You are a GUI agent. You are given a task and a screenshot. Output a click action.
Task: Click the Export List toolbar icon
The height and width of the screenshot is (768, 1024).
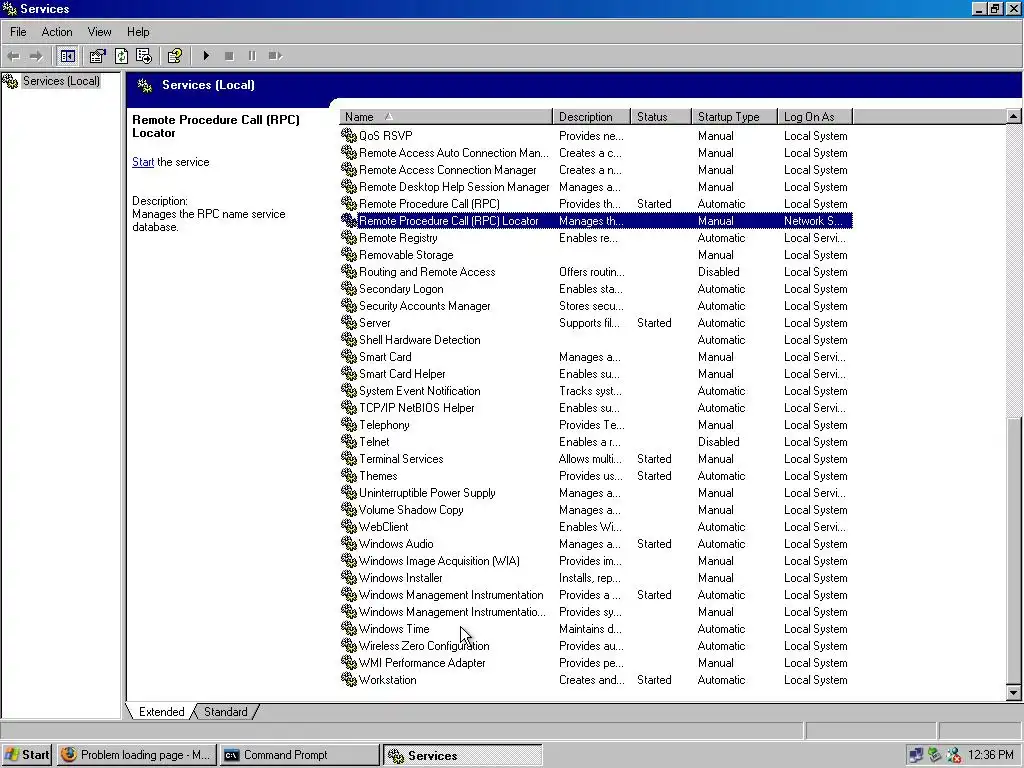coord(144,56)
